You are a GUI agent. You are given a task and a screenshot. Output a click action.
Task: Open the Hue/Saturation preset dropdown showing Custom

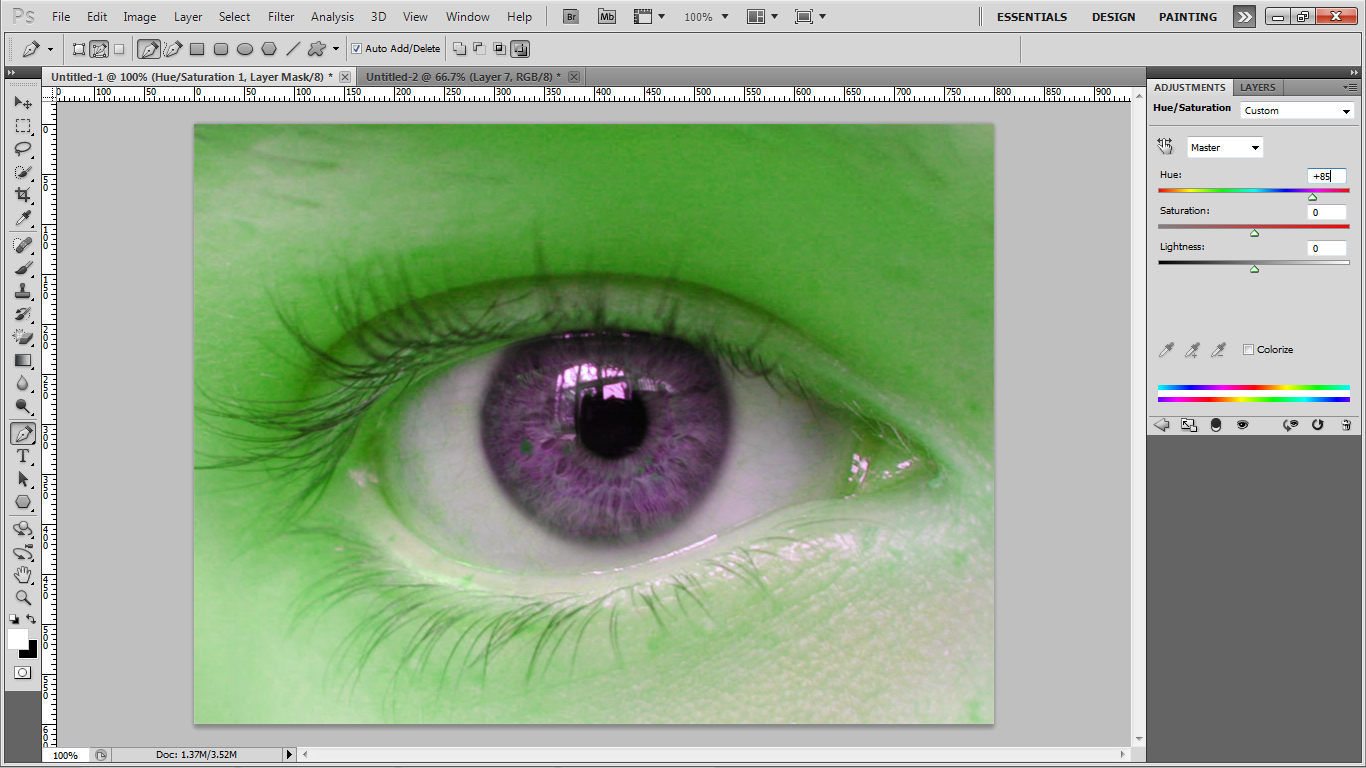1297,111
